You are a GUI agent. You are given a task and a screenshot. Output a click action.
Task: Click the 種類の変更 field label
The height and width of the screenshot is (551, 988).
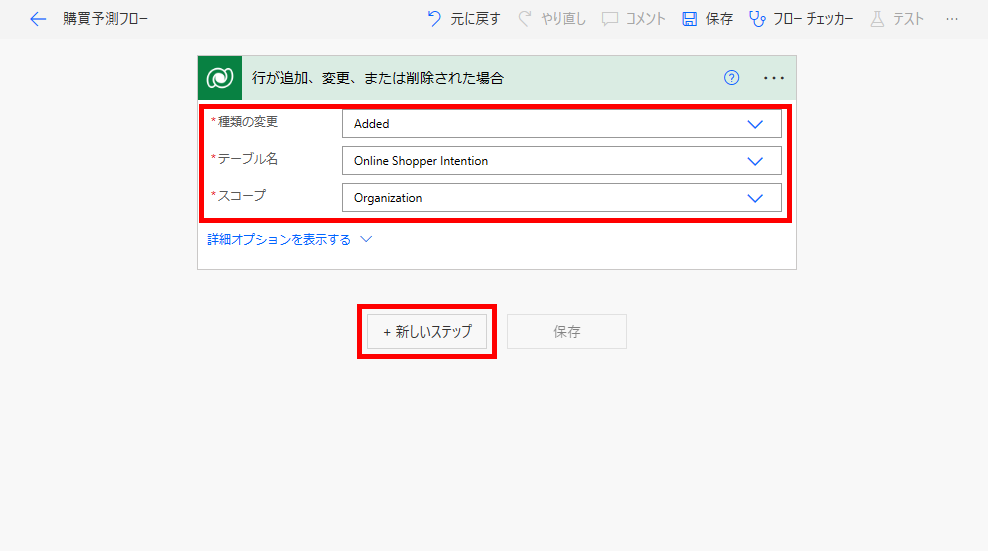coord(248,122)
